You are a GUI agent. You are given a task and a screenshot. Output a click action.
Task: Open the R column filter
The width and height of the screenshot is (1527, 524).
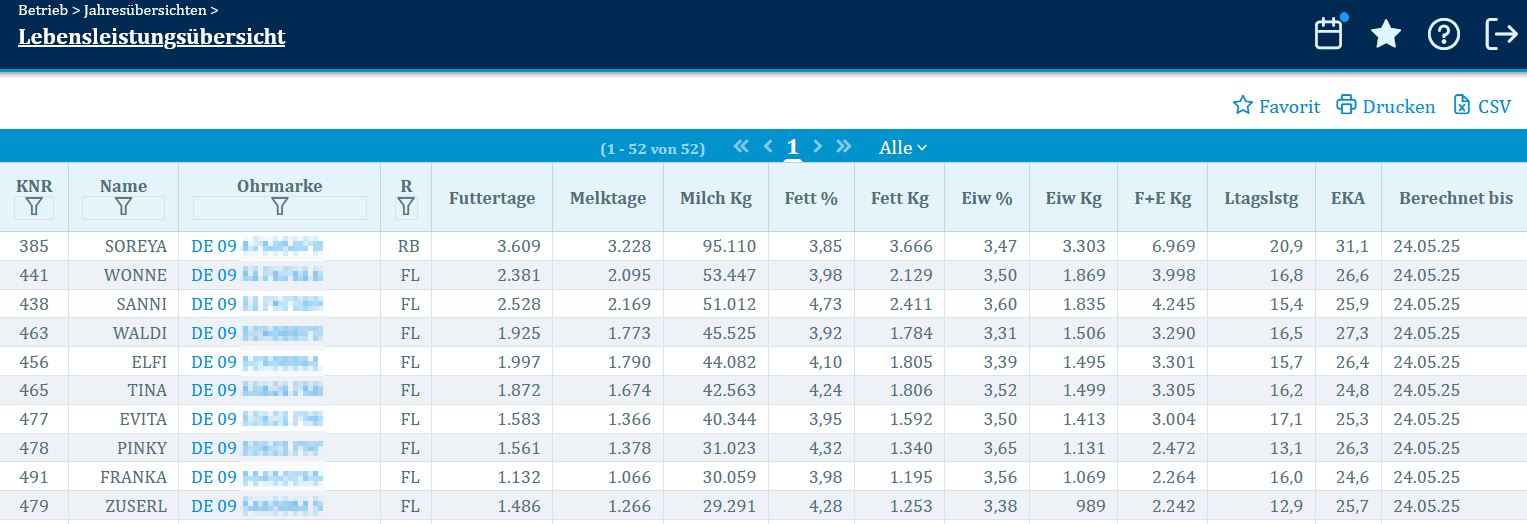coord(406,208)
